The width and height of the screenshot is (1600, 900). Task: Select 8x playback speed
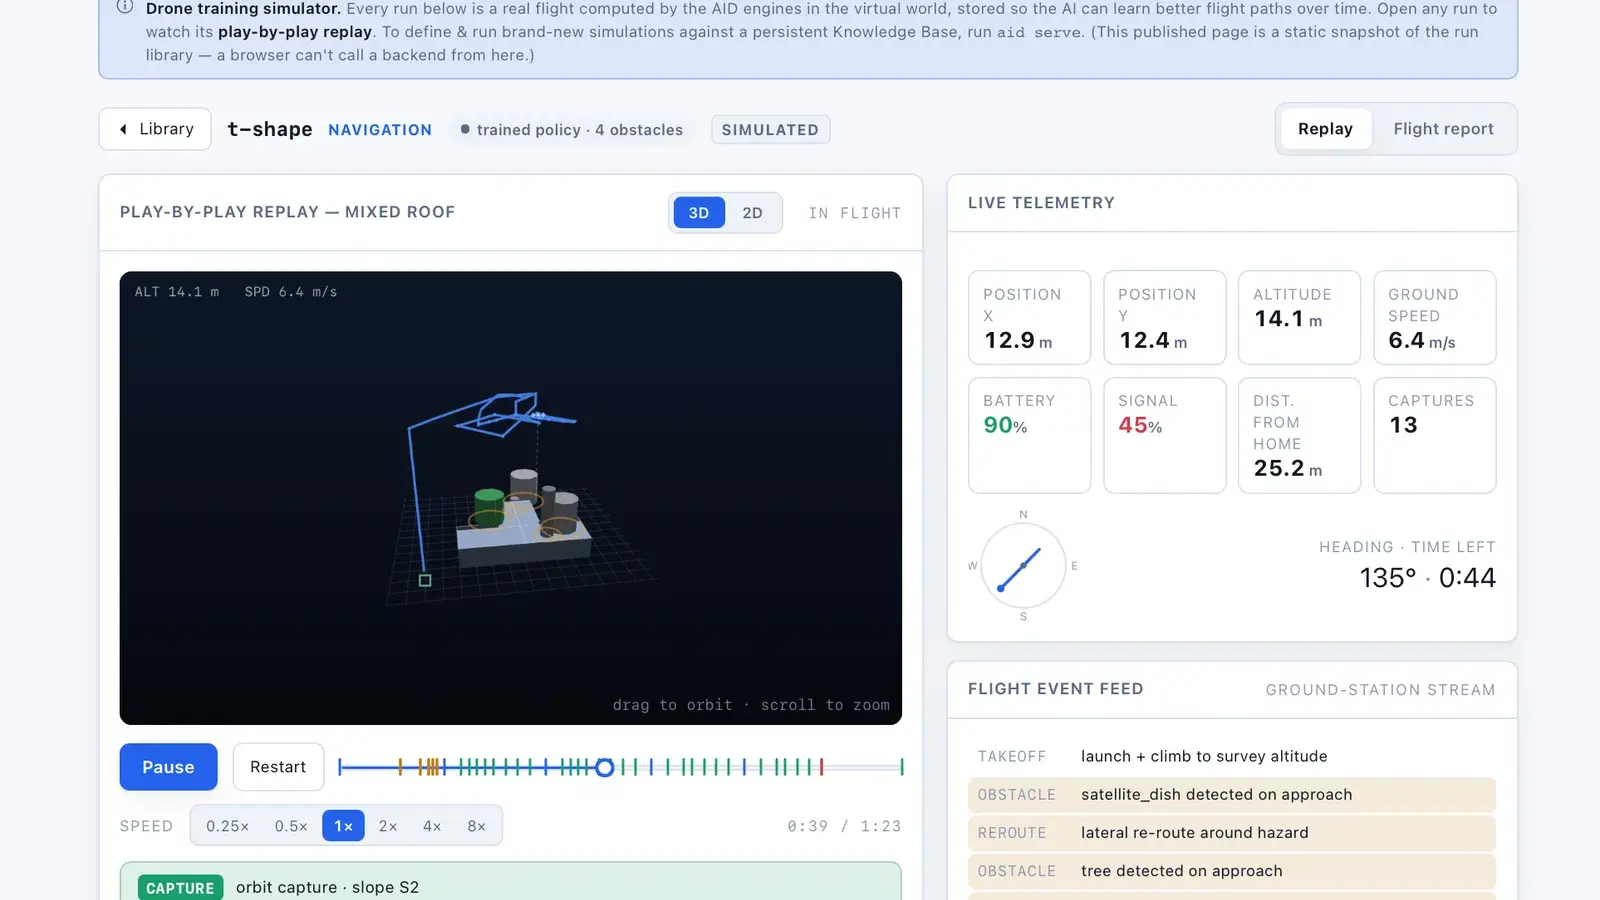tap(476, 826)
